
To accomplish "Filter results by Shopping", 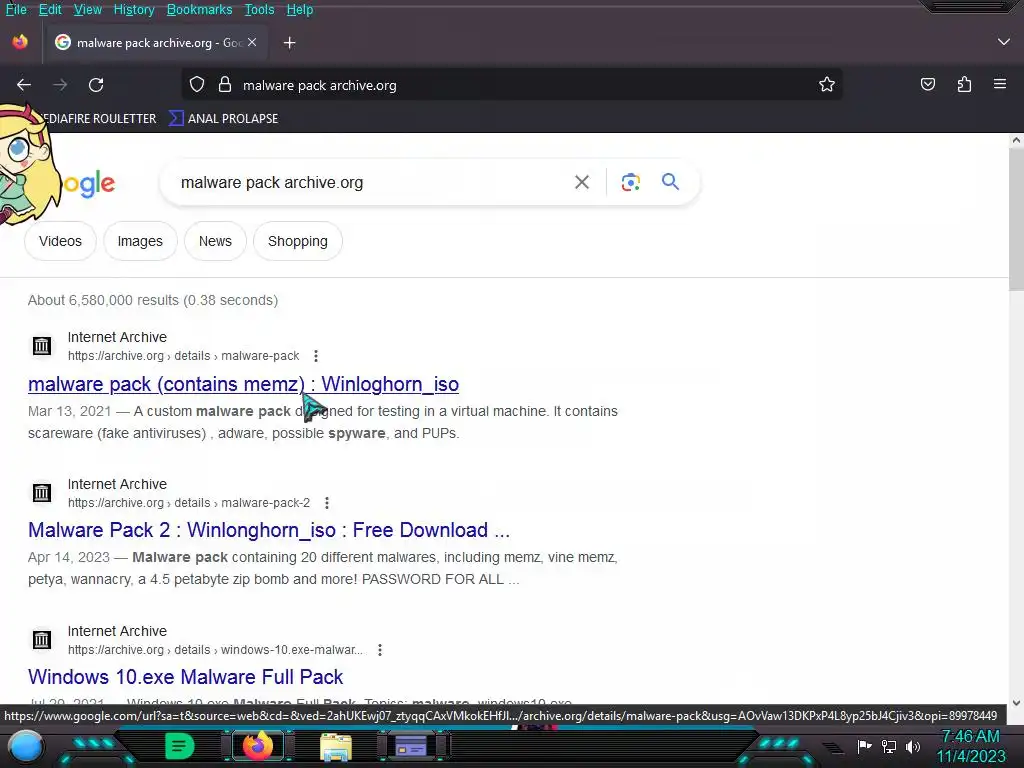I will tap(298, 241).
